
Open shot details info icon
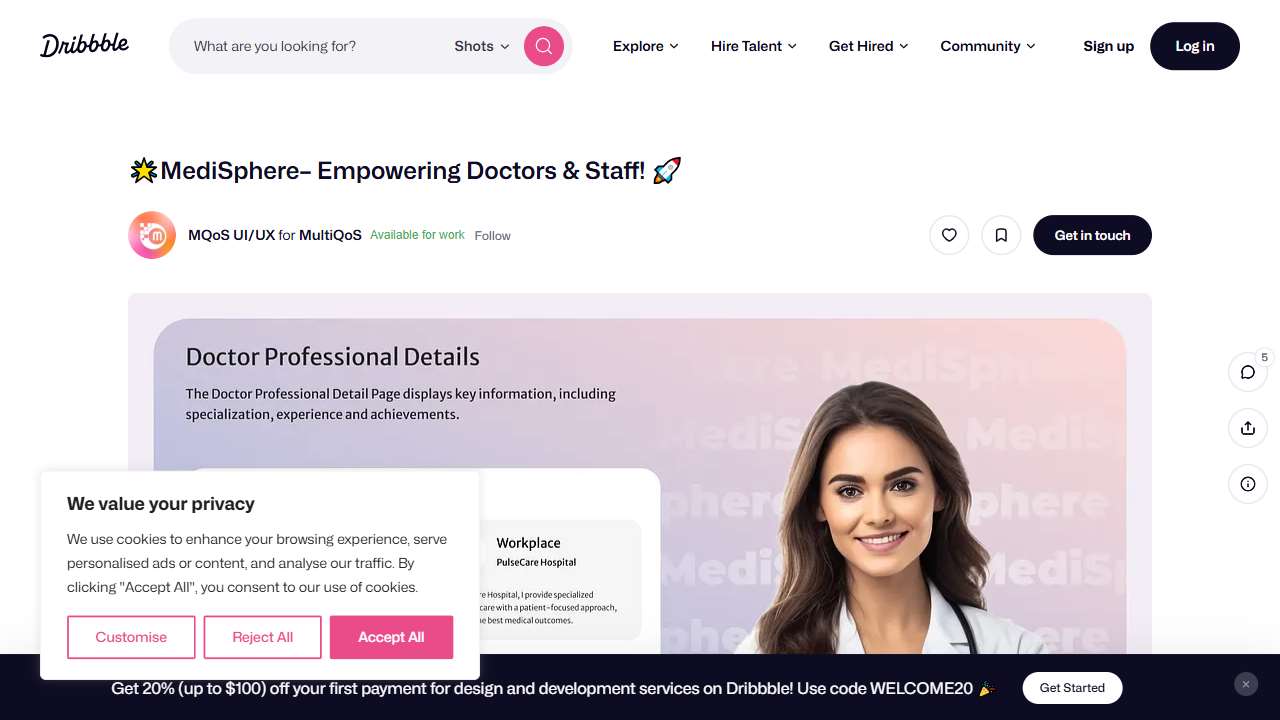[x=1248, y=484]
